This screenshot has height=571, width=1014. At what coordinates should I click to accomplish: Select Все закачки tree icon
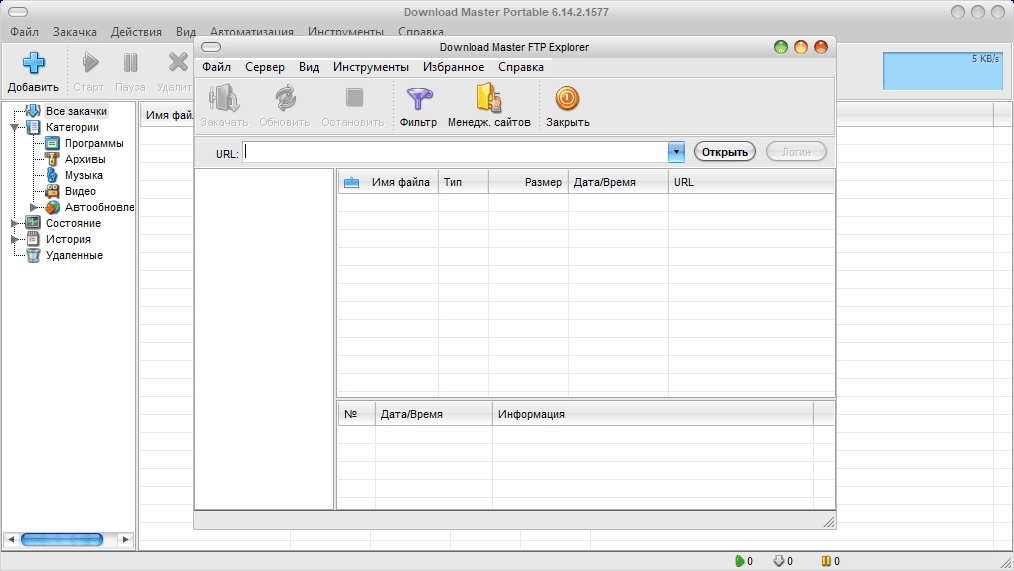click(x=33, y=111)
